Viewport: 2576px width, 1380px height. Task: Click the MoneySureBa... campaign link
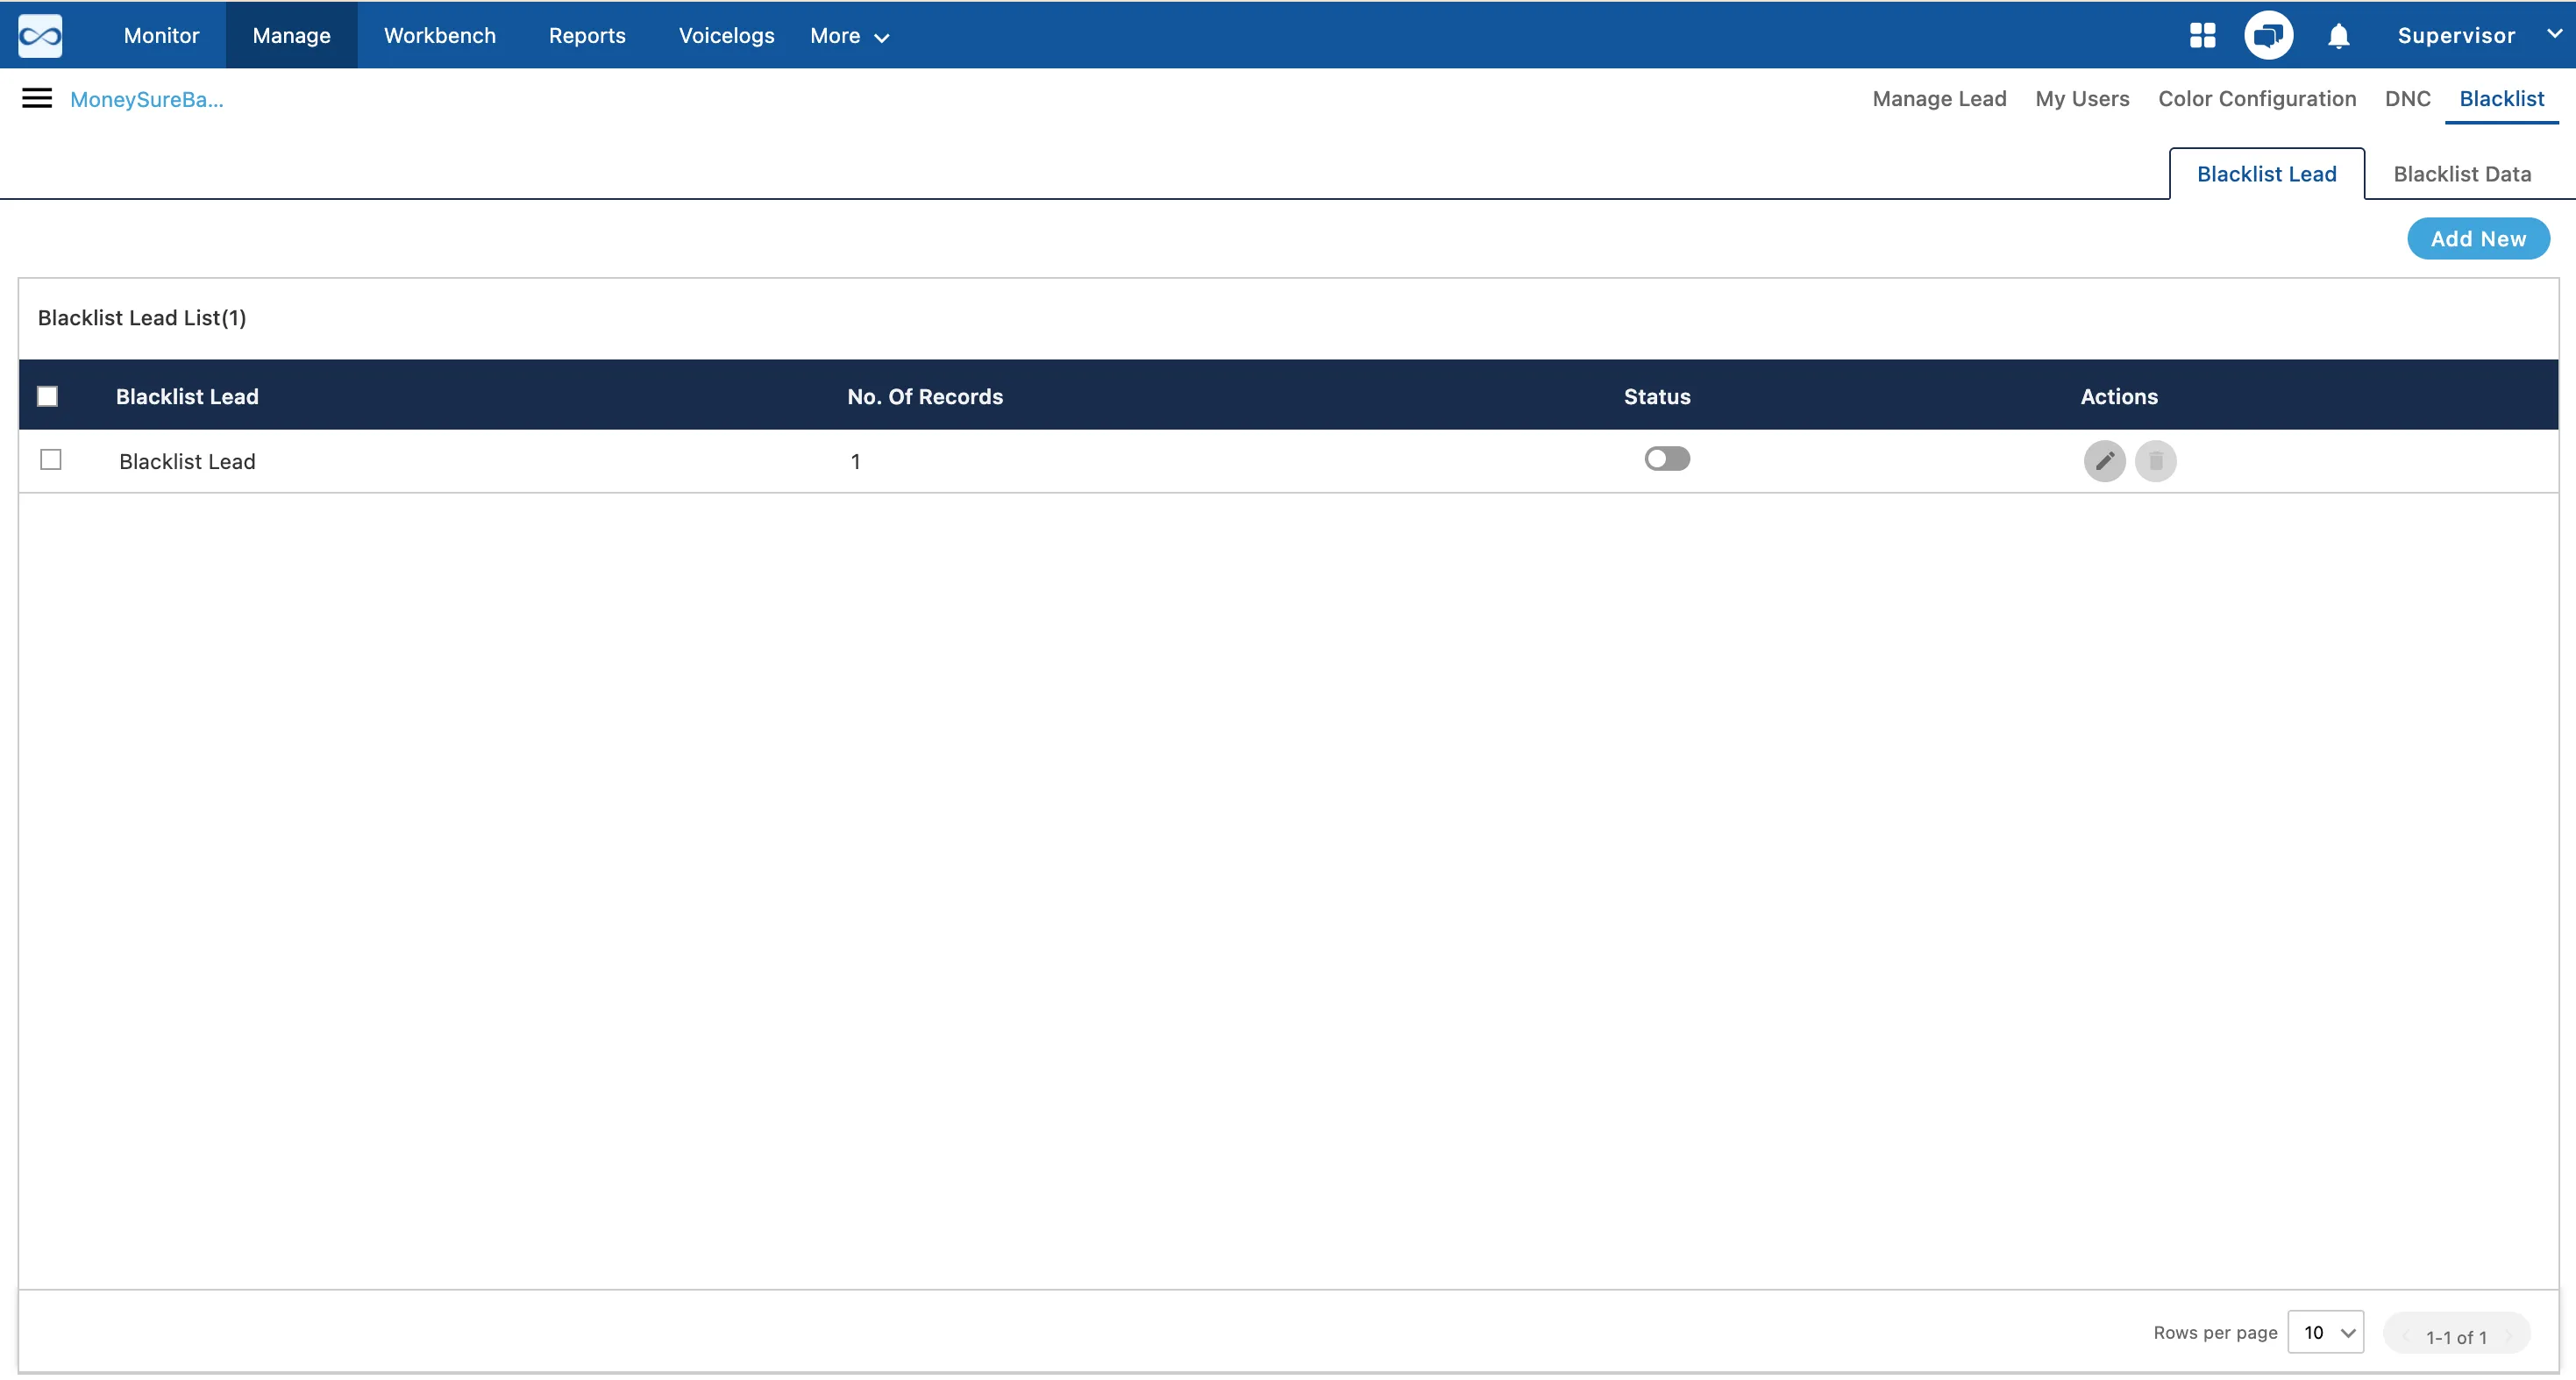point(147,99)
